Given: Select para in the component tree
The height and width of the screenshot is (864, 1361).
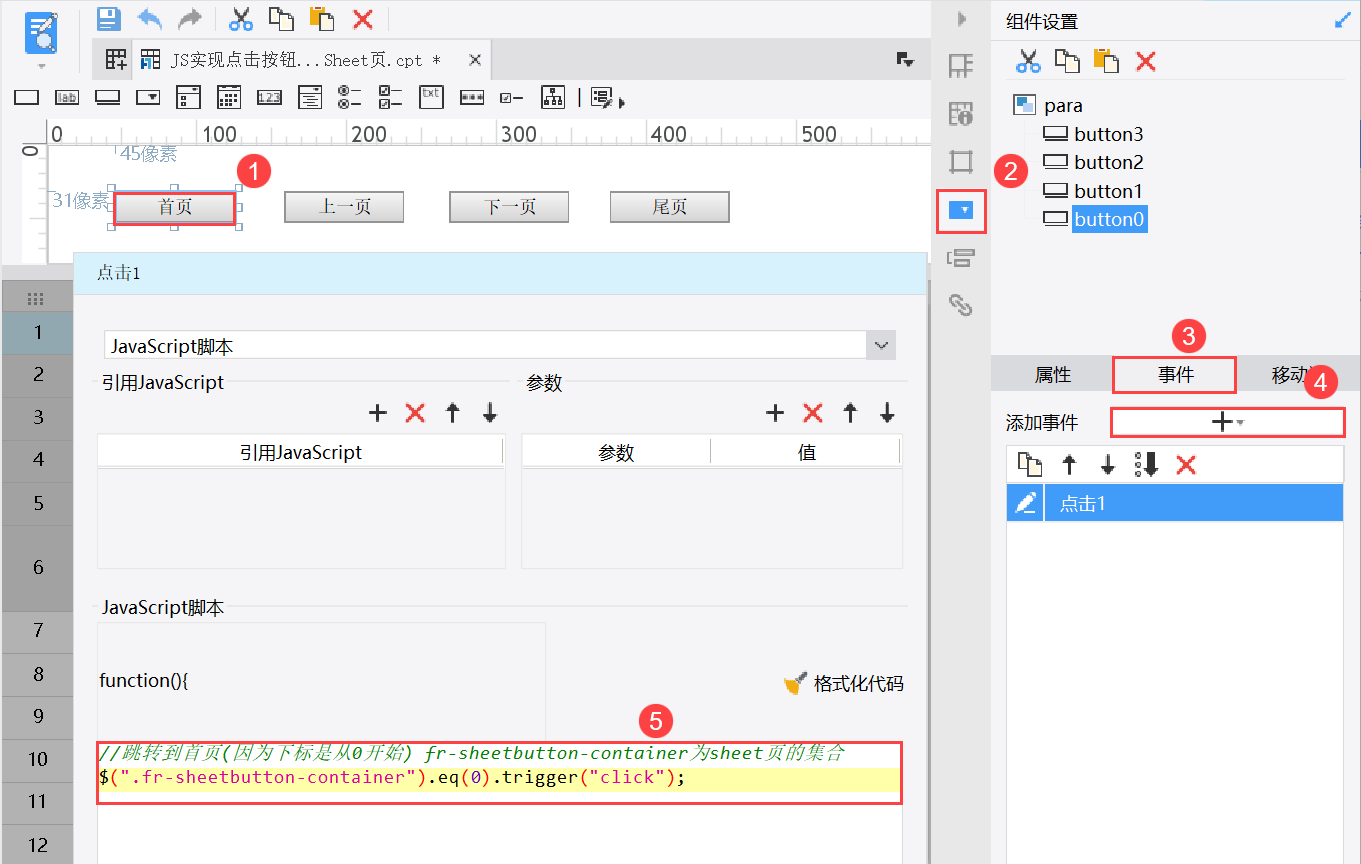Looking at the screenshot, I should [x=1063, y=105].
